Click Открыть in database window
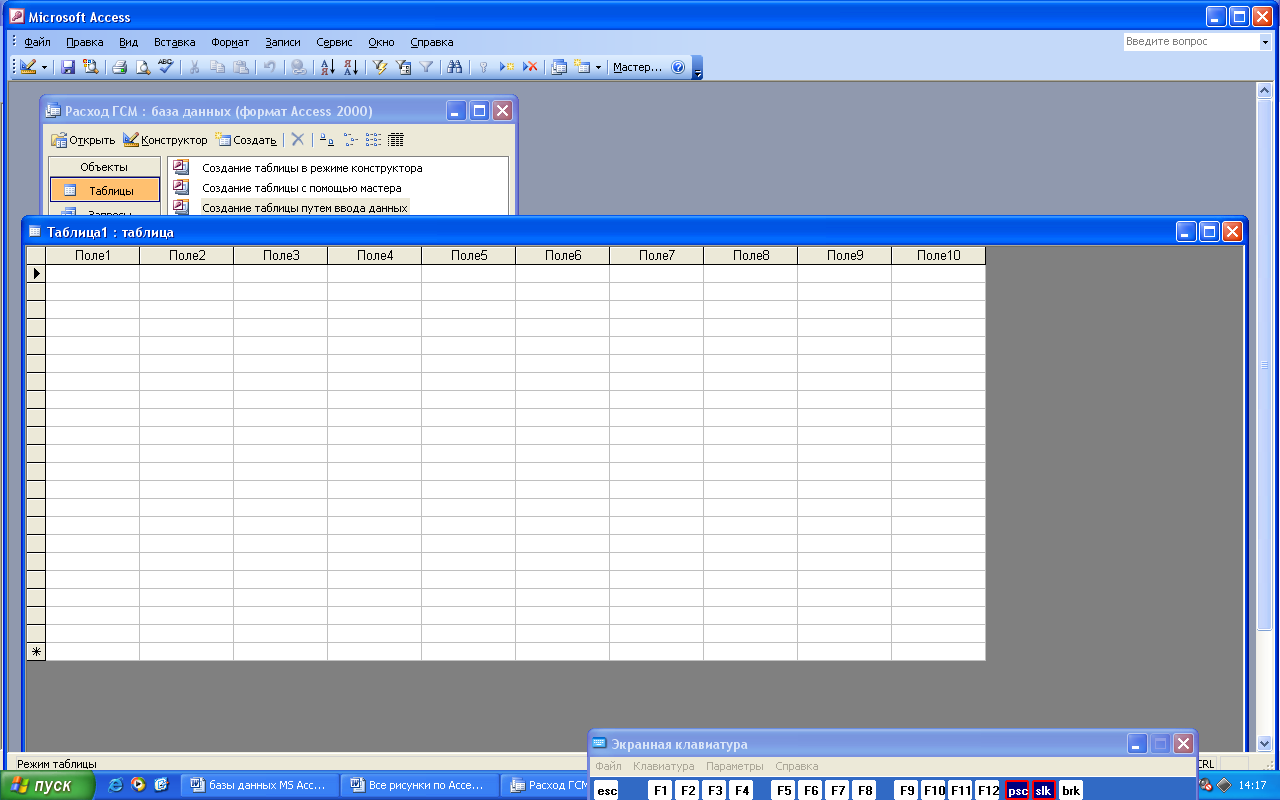The image size is (1280, 800). click(83, 140)
